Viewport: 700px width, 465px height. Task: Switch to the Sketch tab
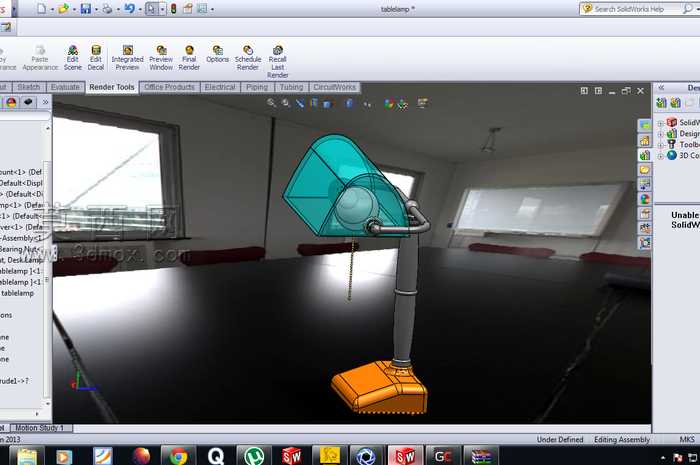[29, 87]
